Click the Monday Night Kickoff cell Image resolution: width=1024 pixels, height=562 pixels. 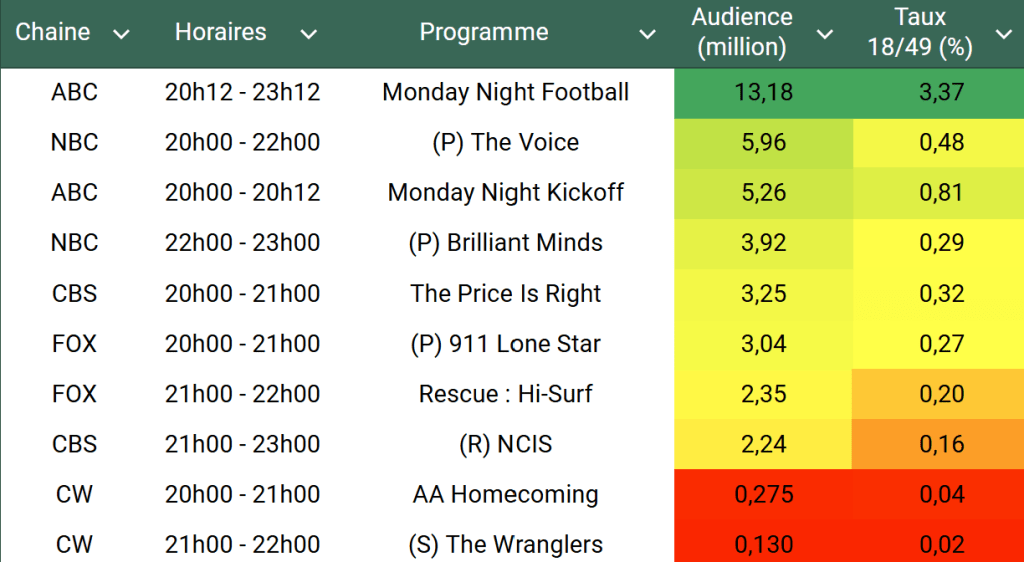506,193
